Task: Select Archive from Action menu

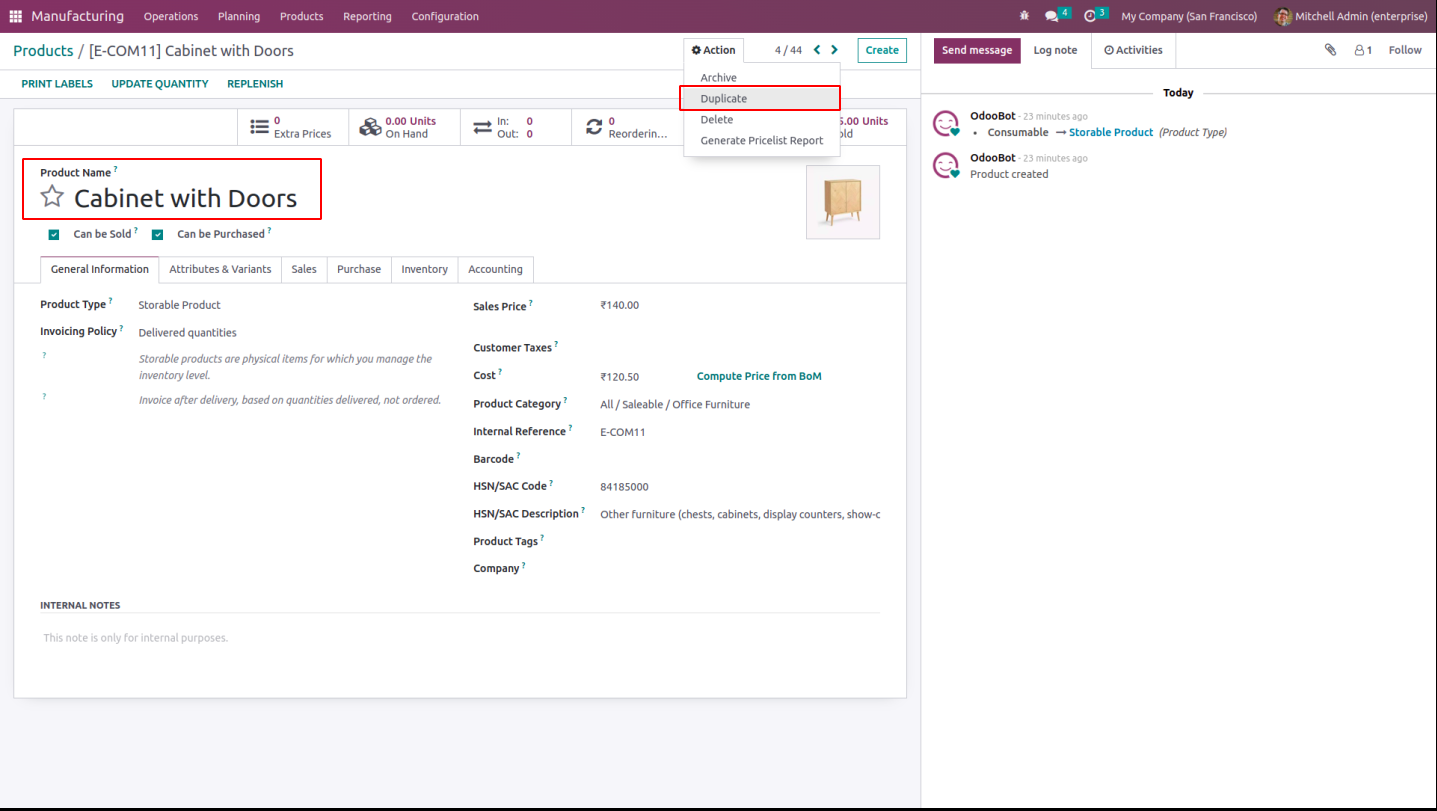Action: point(762,77)
